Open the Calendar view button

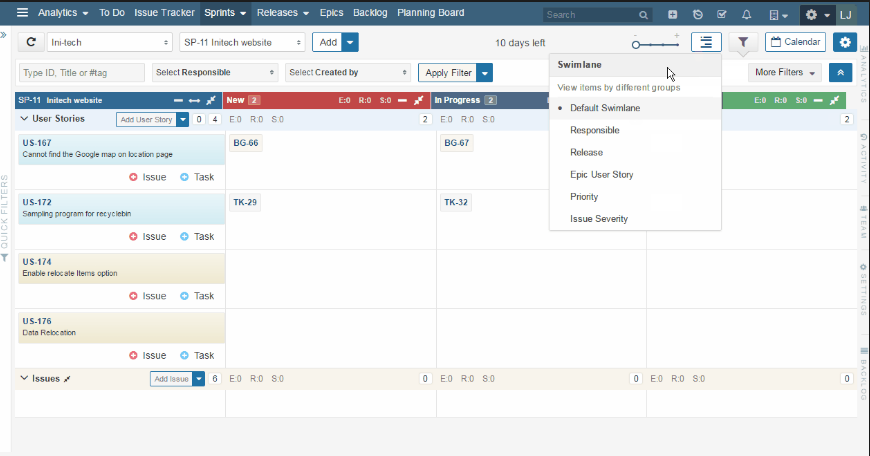(795, 42)
